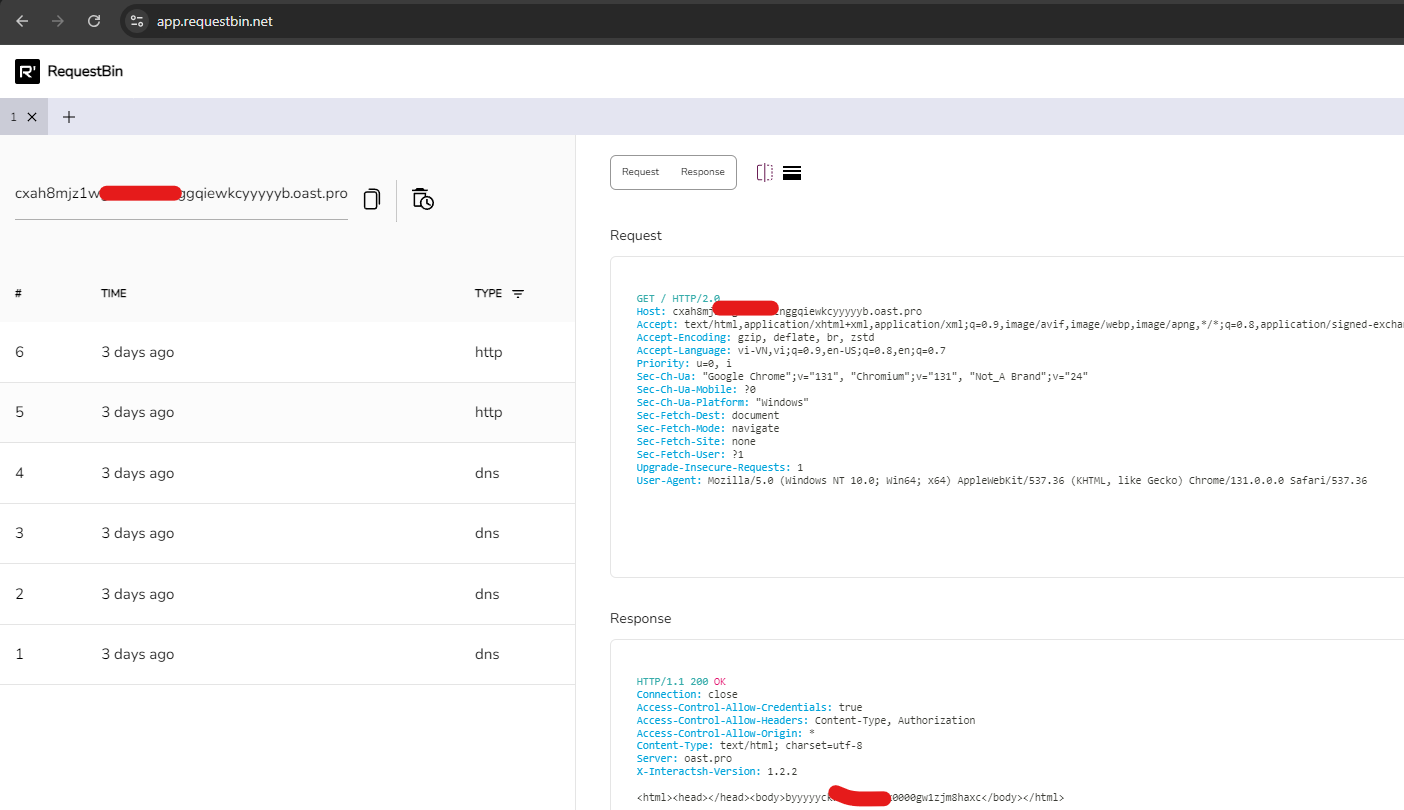The height and width of the screenshot is (810, 1404).
Task: Open the filter icon next to the TYPE column
Action: pyautogui.click(x=518, y=293)
